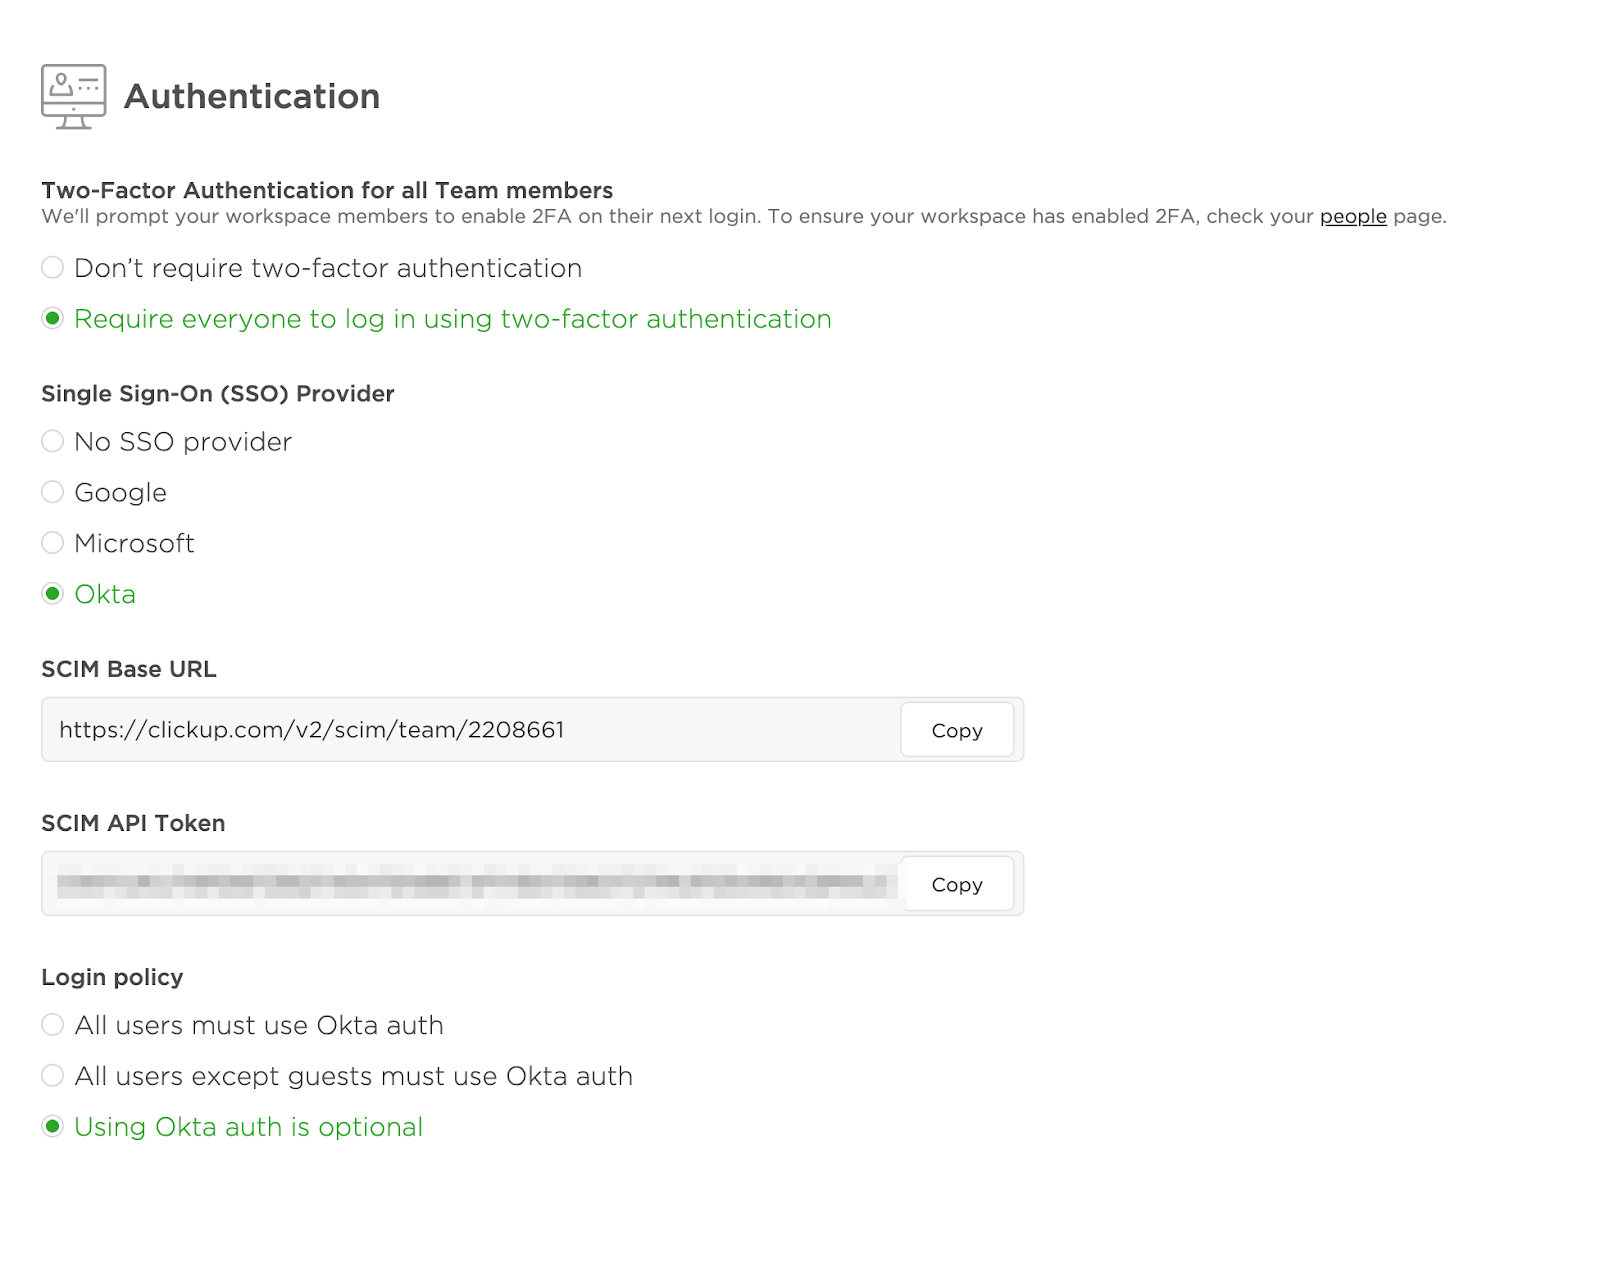
Task: Click the "Single Sign-On (SSO) Provider" heading
Action: tap(217, 394)
